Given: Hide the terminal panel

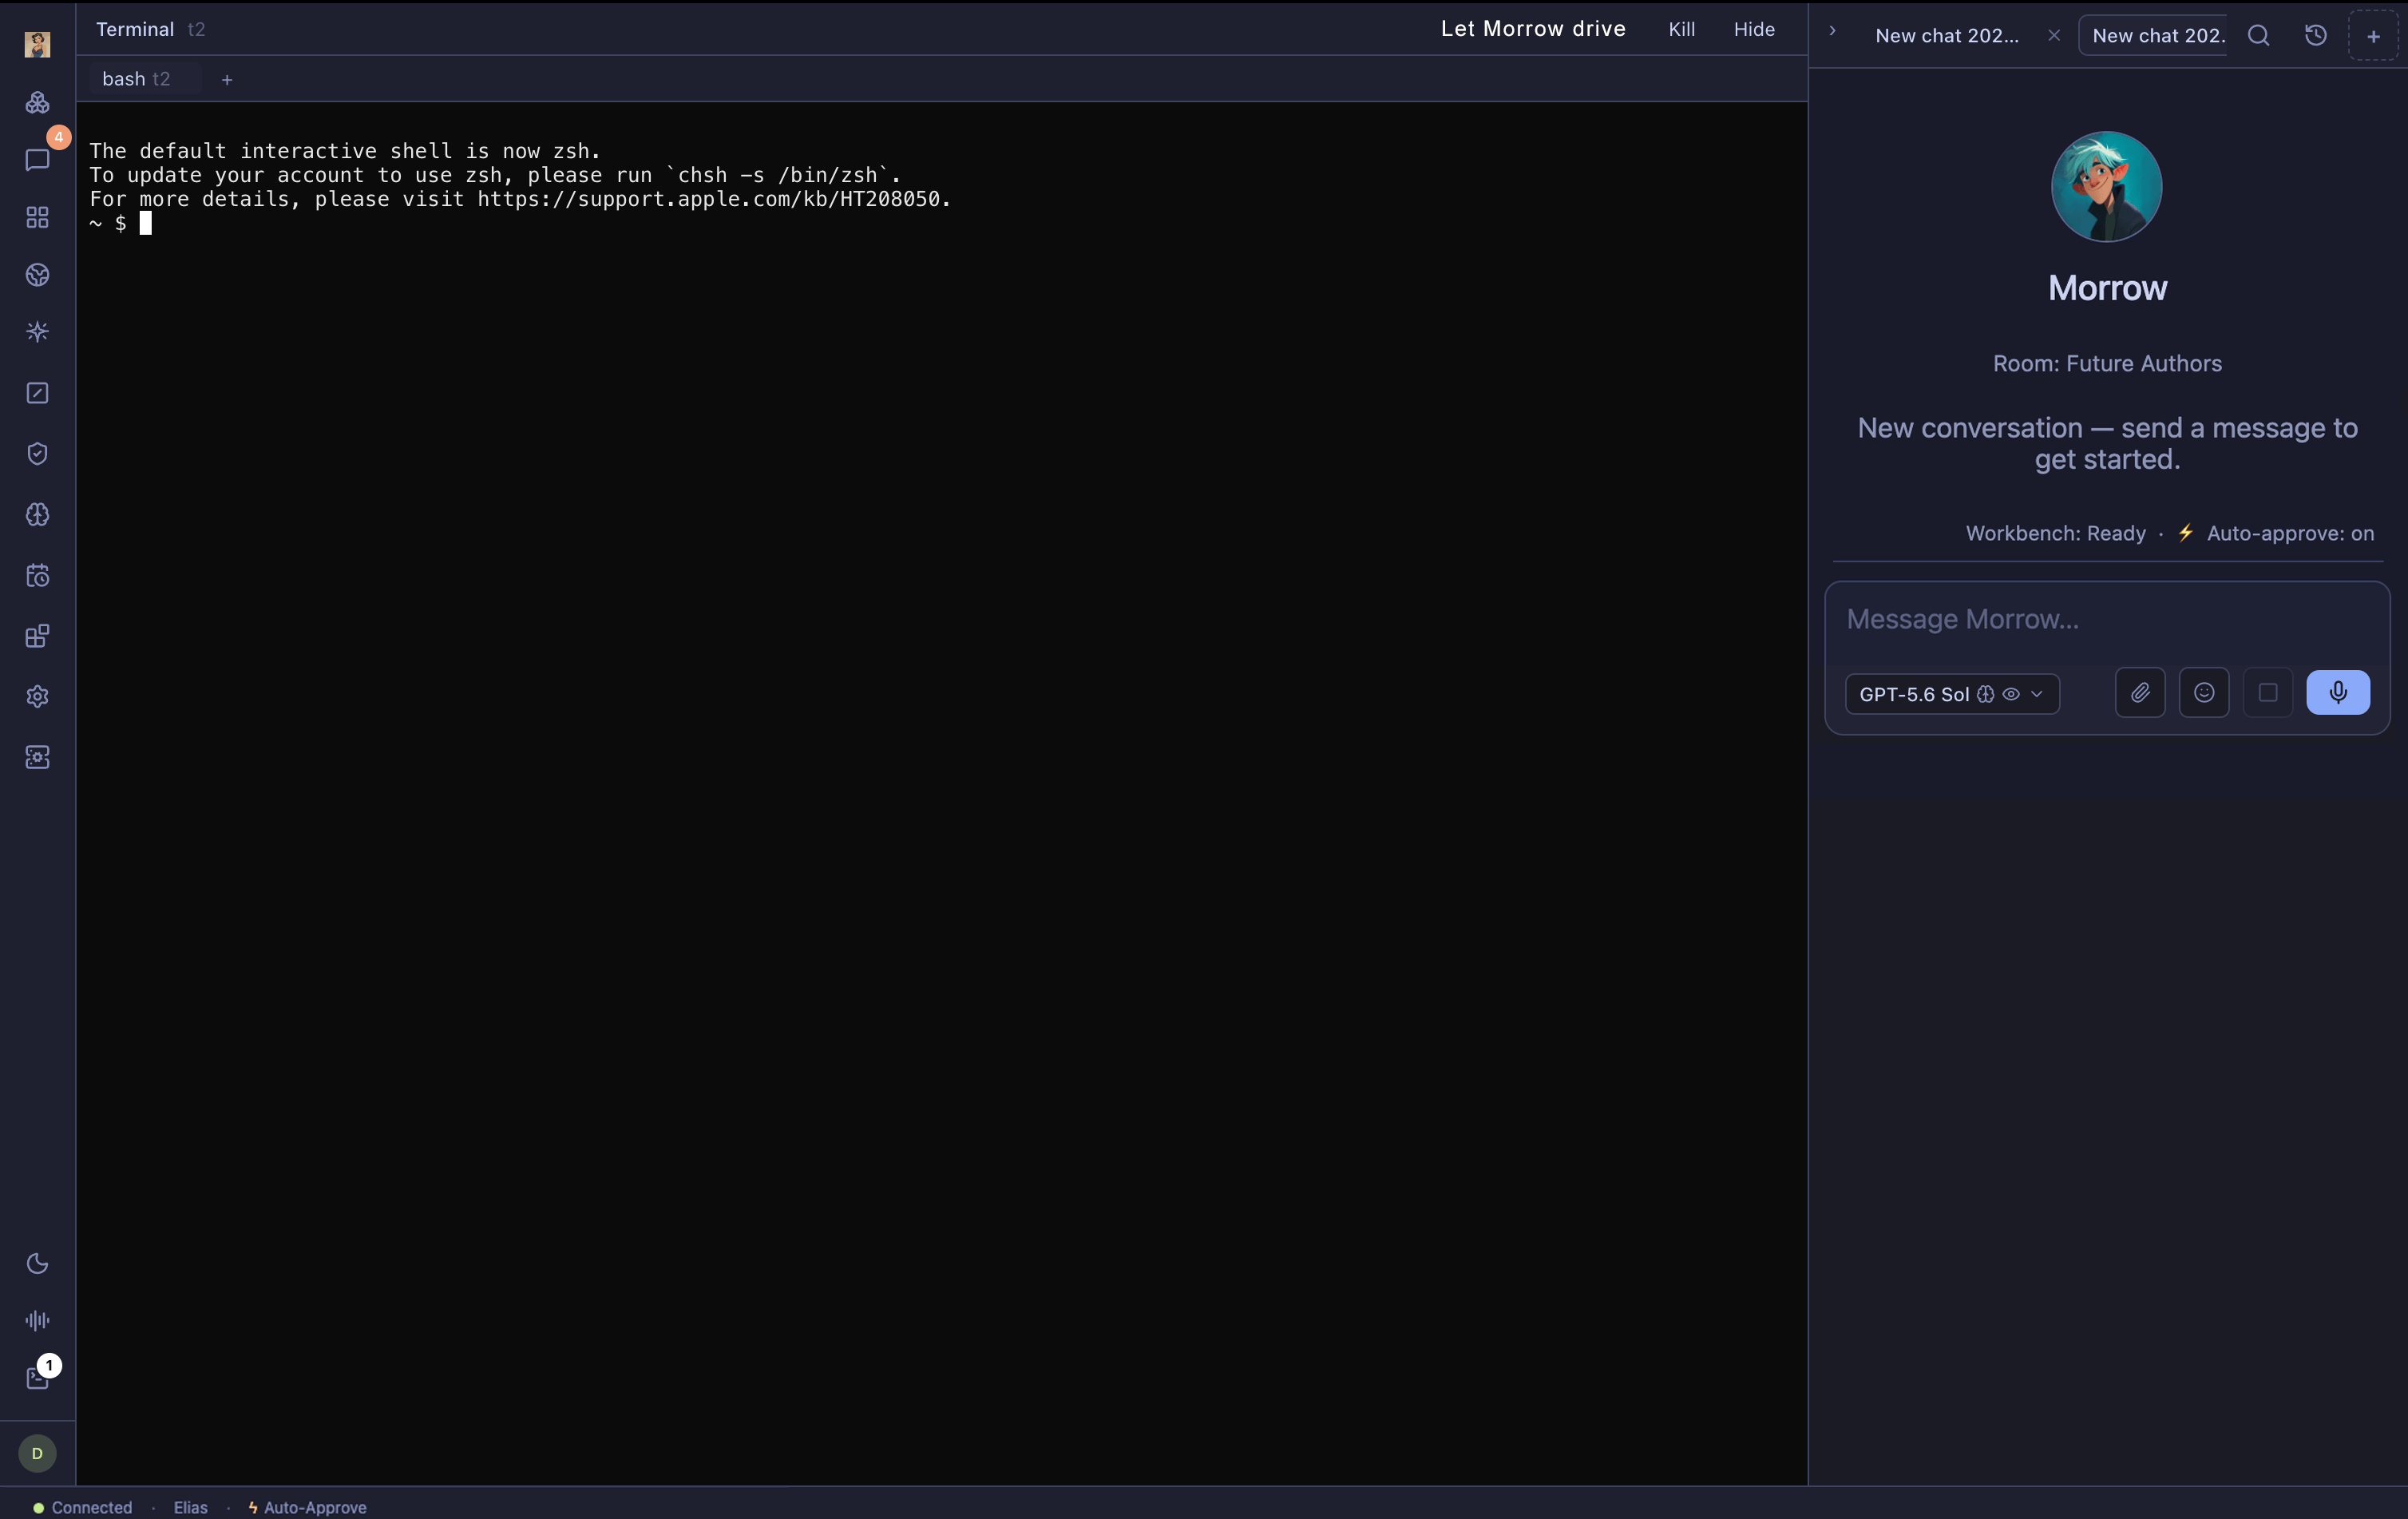Looking at the screenshot, I should click(1754, 29).
